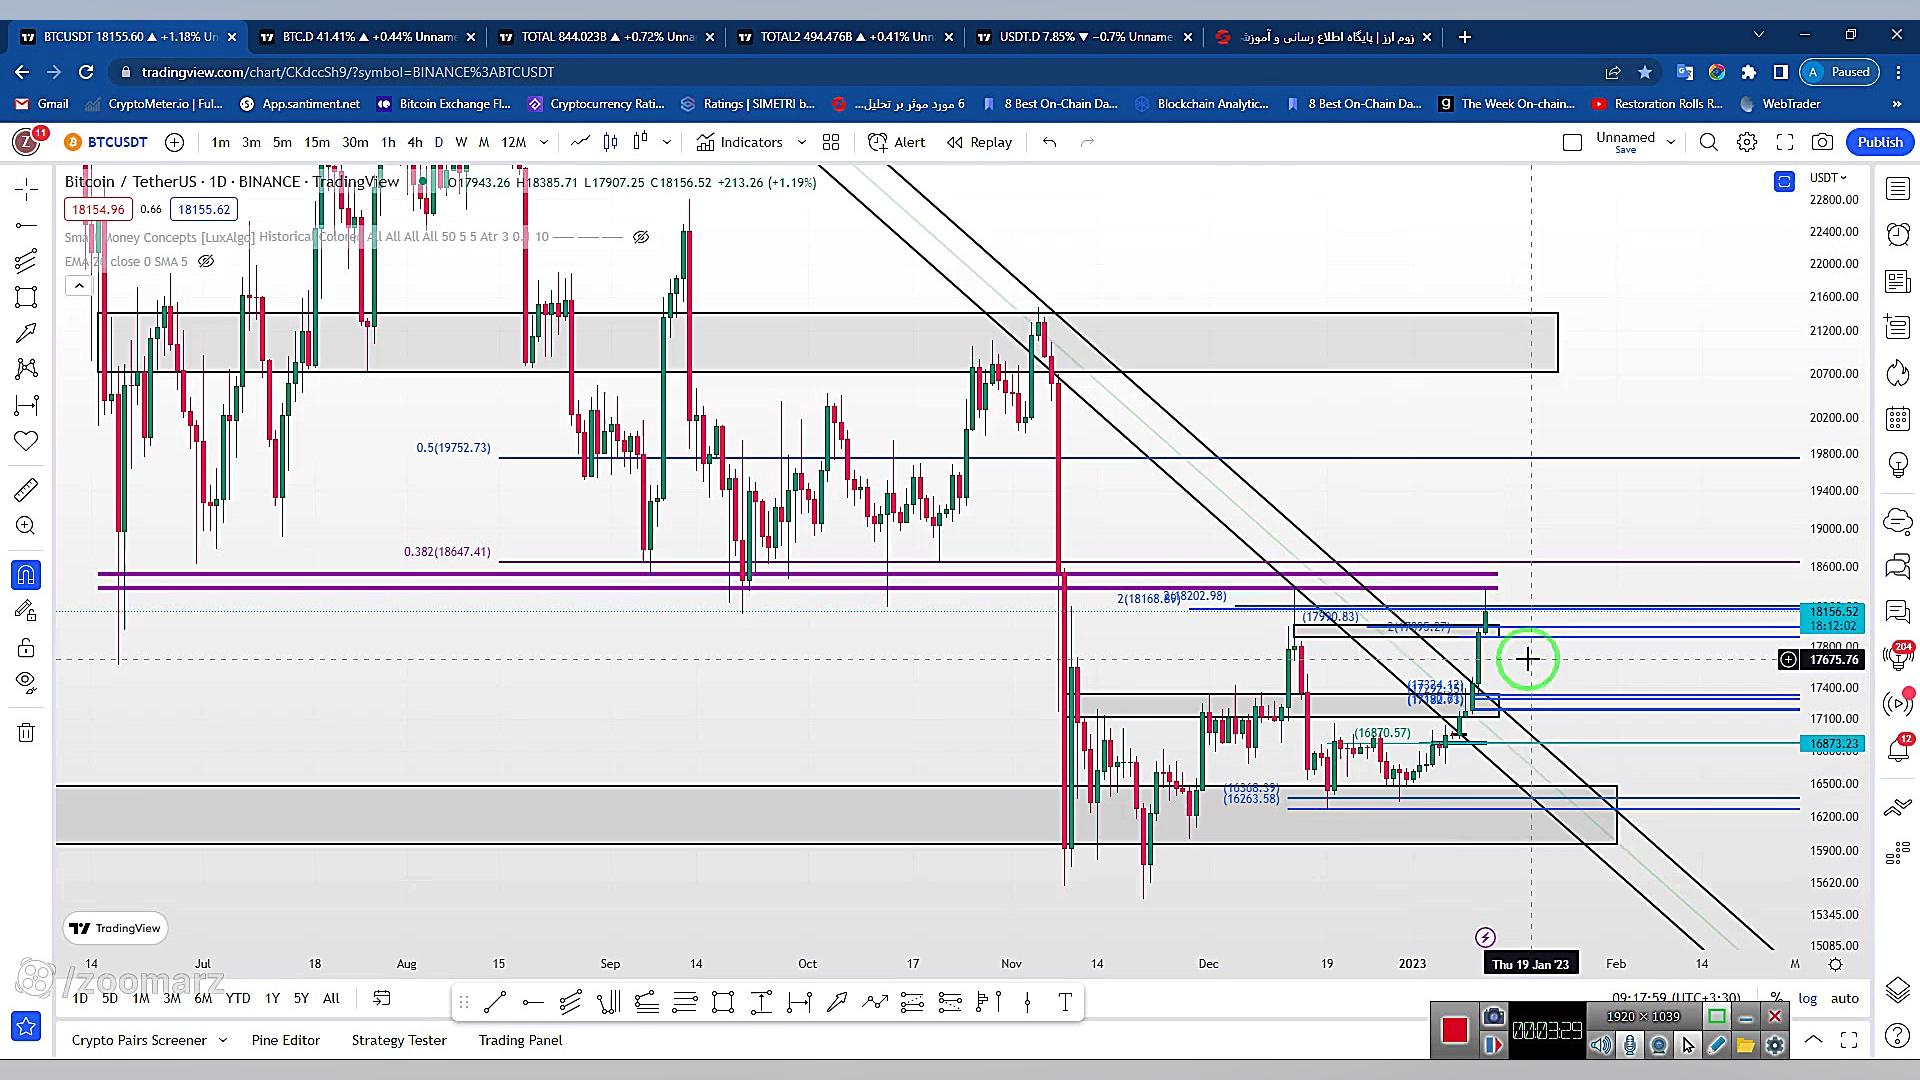Open the chart settings gear icon
Image resolution: width=1920 pixels, height=1080 pixels.
coord(1746,142)
